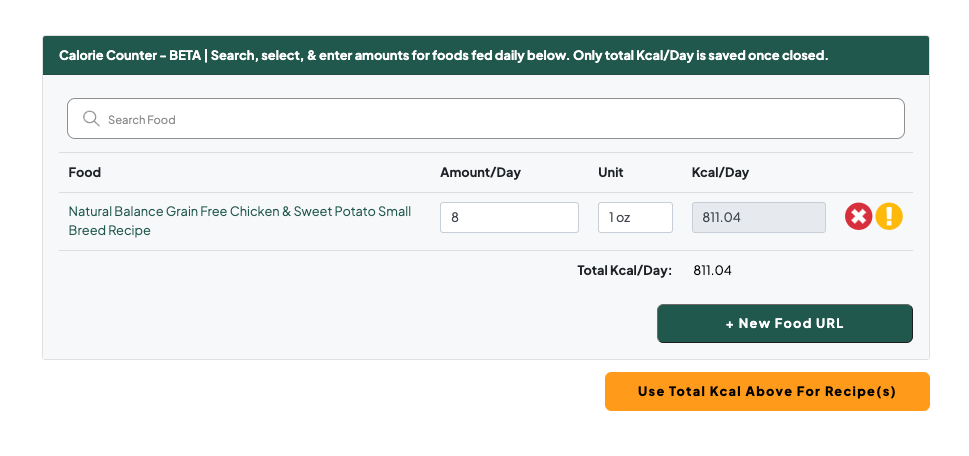
Task: Click the Food column header
Action: coord(85,172)
